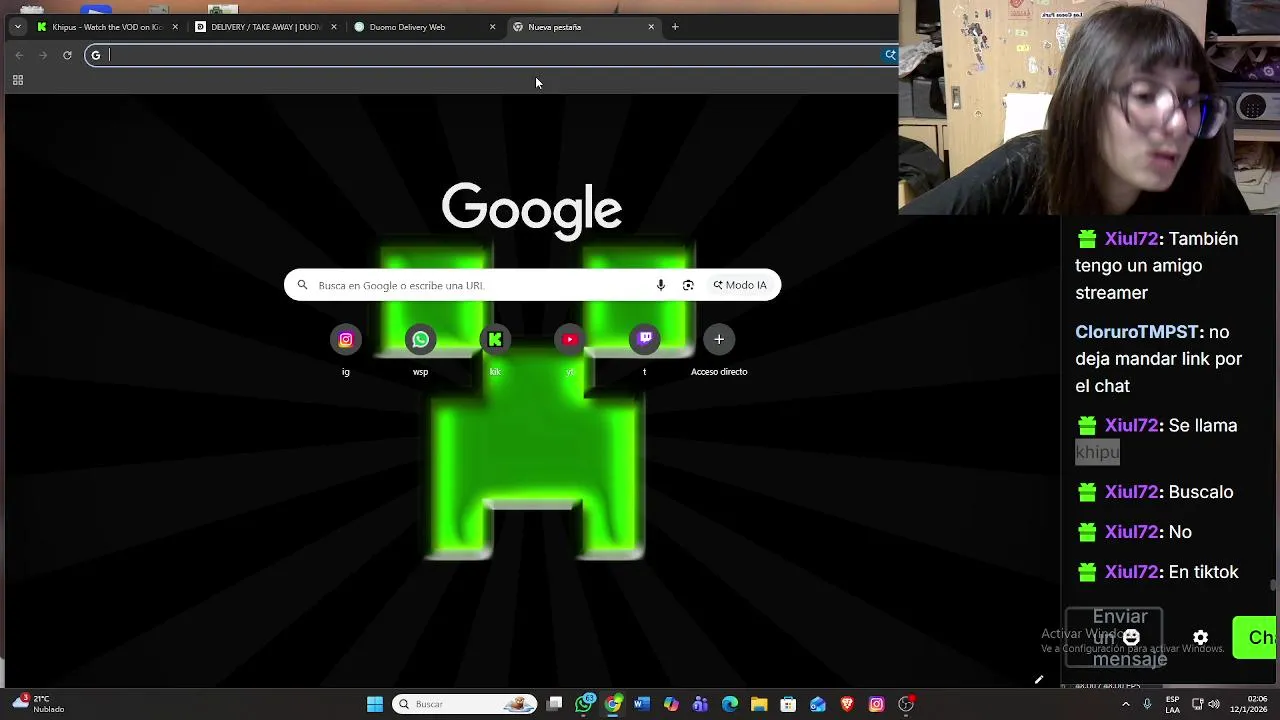The image size is (1280, 720).
Task: Open Microsoft Store from the taskbar
Action: pos(788,704)
